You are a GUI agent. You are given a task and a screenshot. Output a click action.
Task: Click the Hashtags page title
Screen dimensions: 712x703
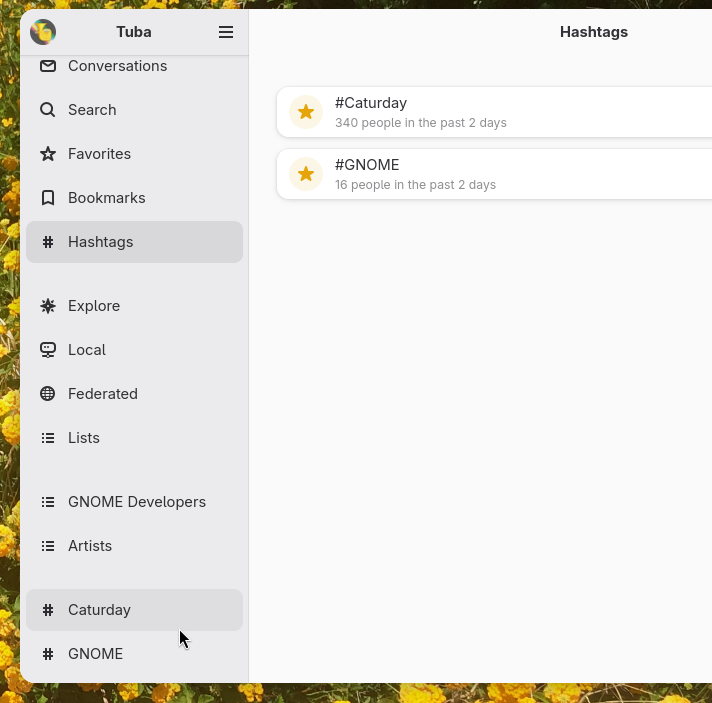(x=594, y=32)
